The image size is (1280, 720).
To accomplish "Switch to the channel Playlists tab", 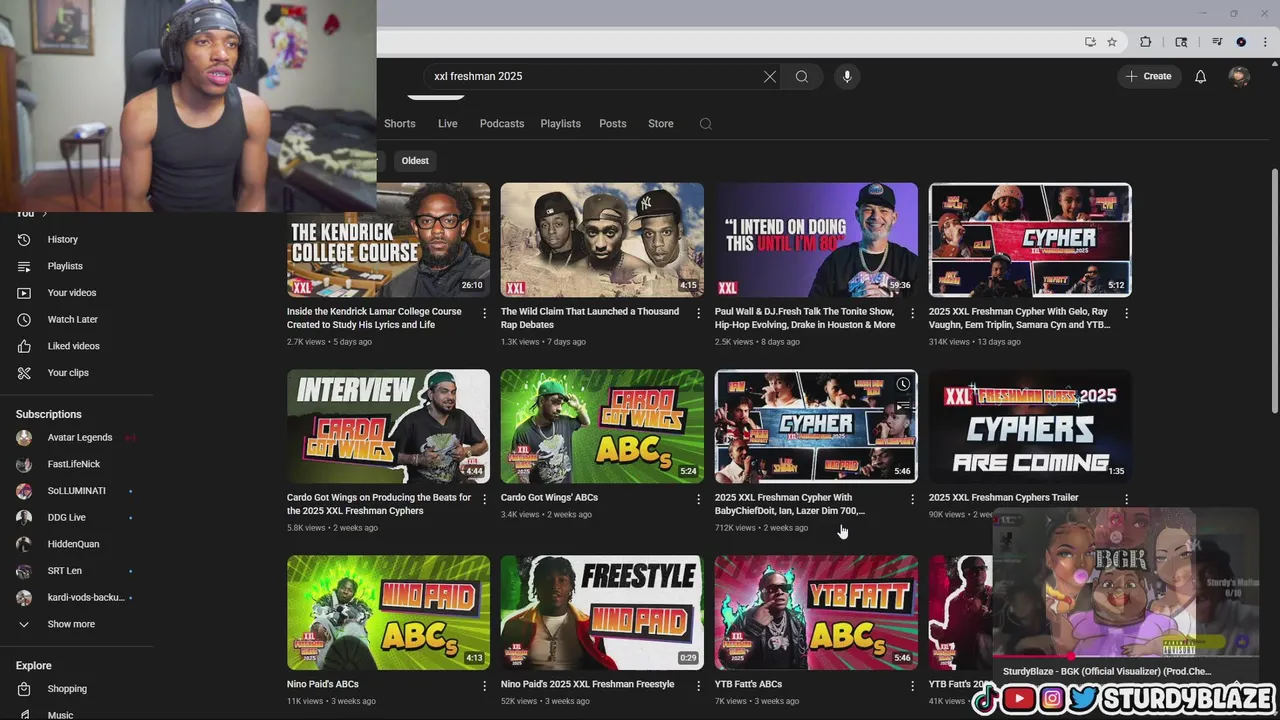I will 560,124.
